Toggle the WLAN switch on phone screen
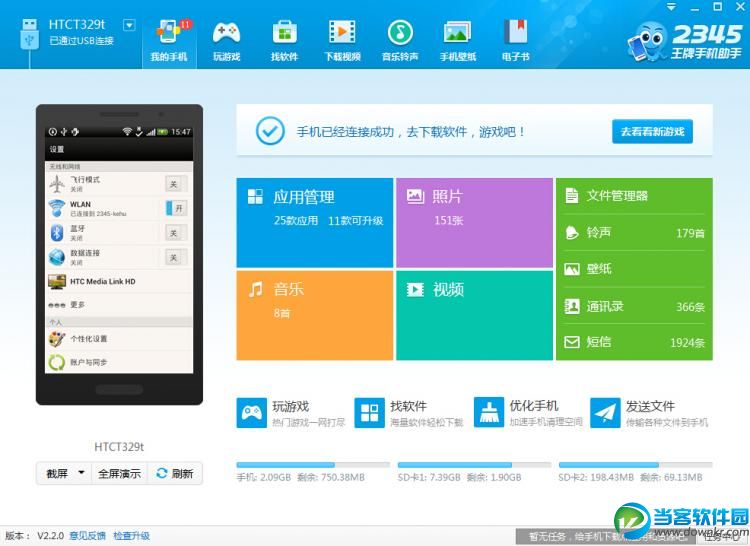The width and height of the screenshot is (750, 546). (x=176, y=208)
